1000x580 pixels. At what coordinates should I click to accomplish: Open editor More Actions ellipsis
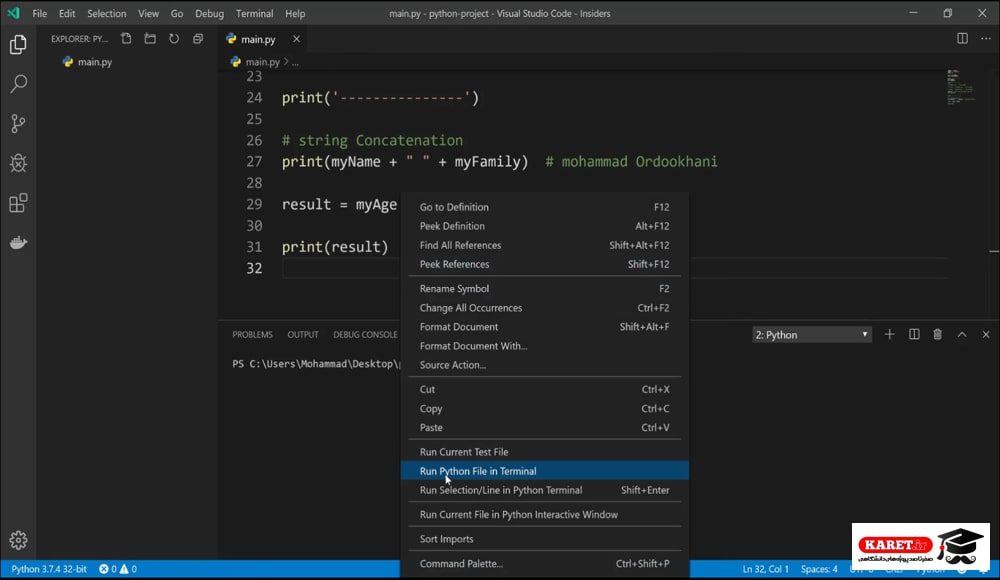[986, 38]
